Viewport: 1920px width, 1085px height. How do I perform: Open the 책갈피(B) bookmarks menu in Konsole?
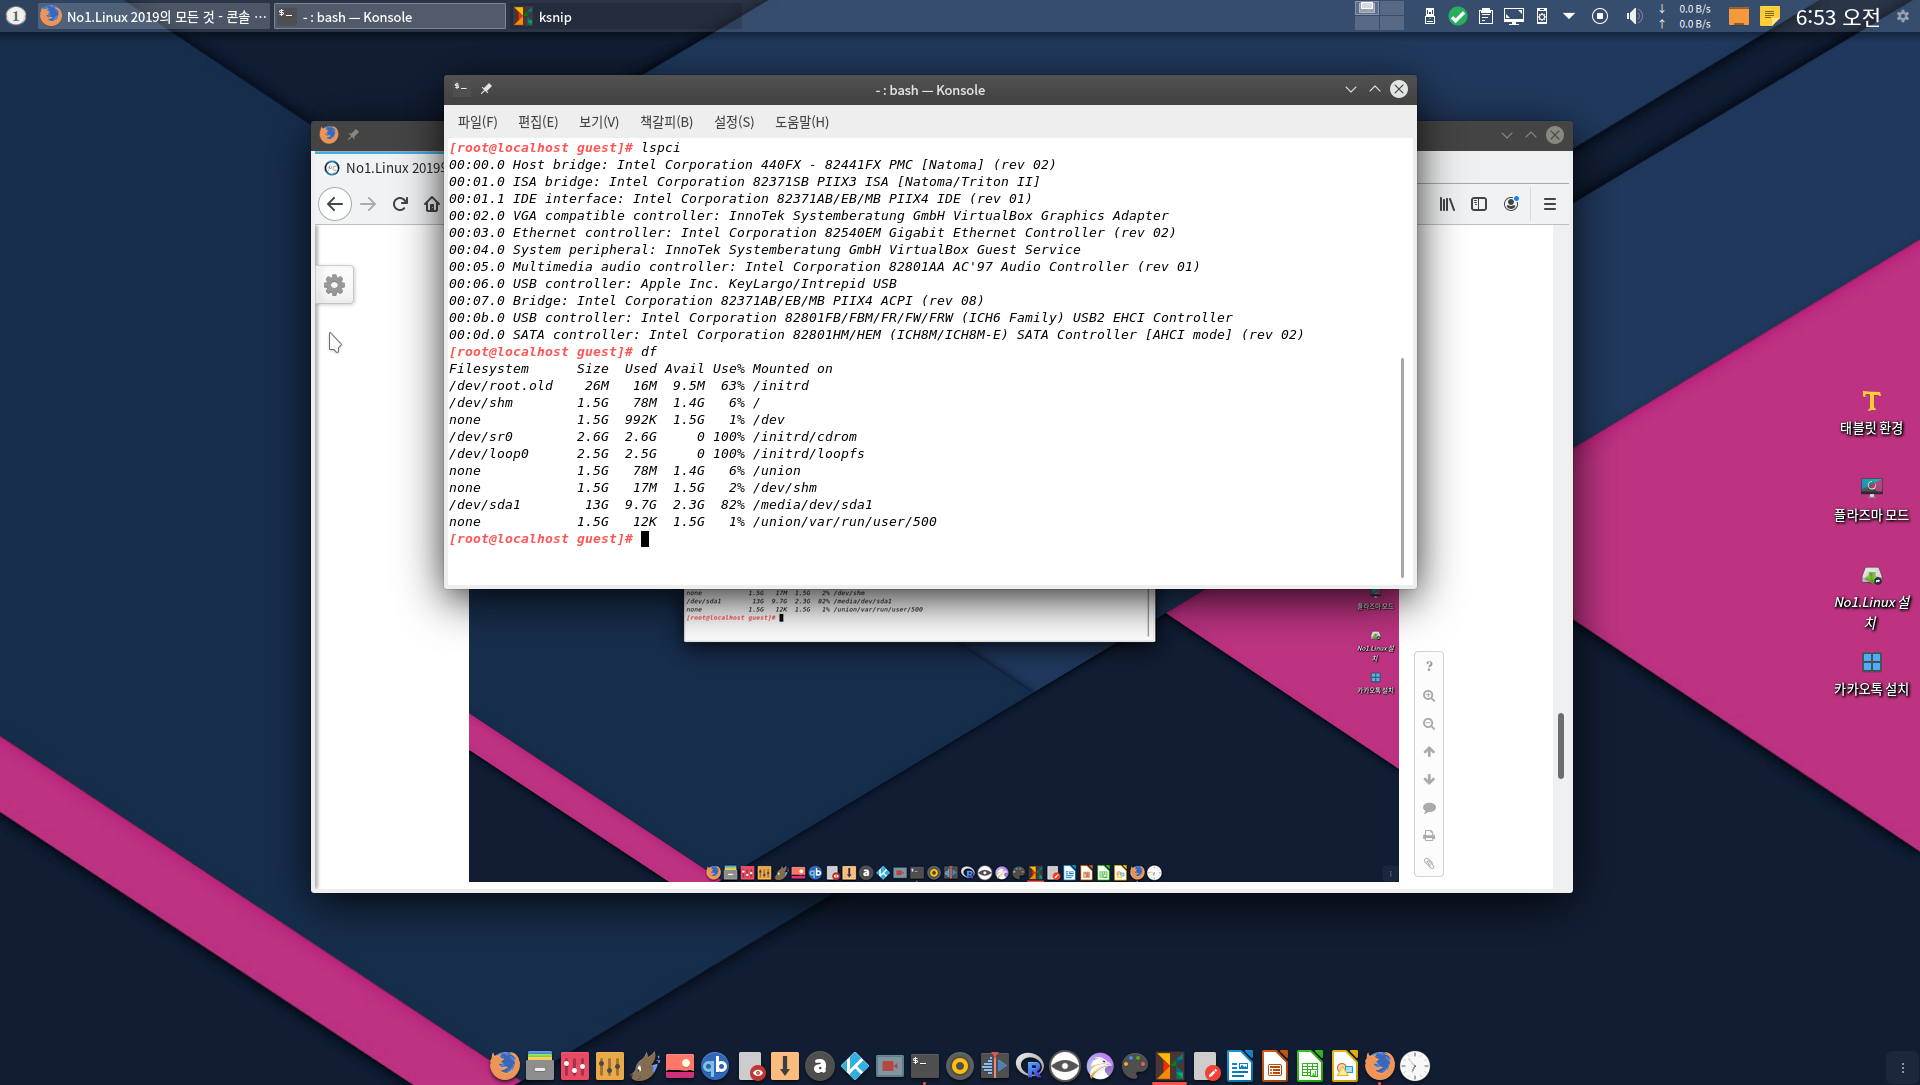coord(666,122)
